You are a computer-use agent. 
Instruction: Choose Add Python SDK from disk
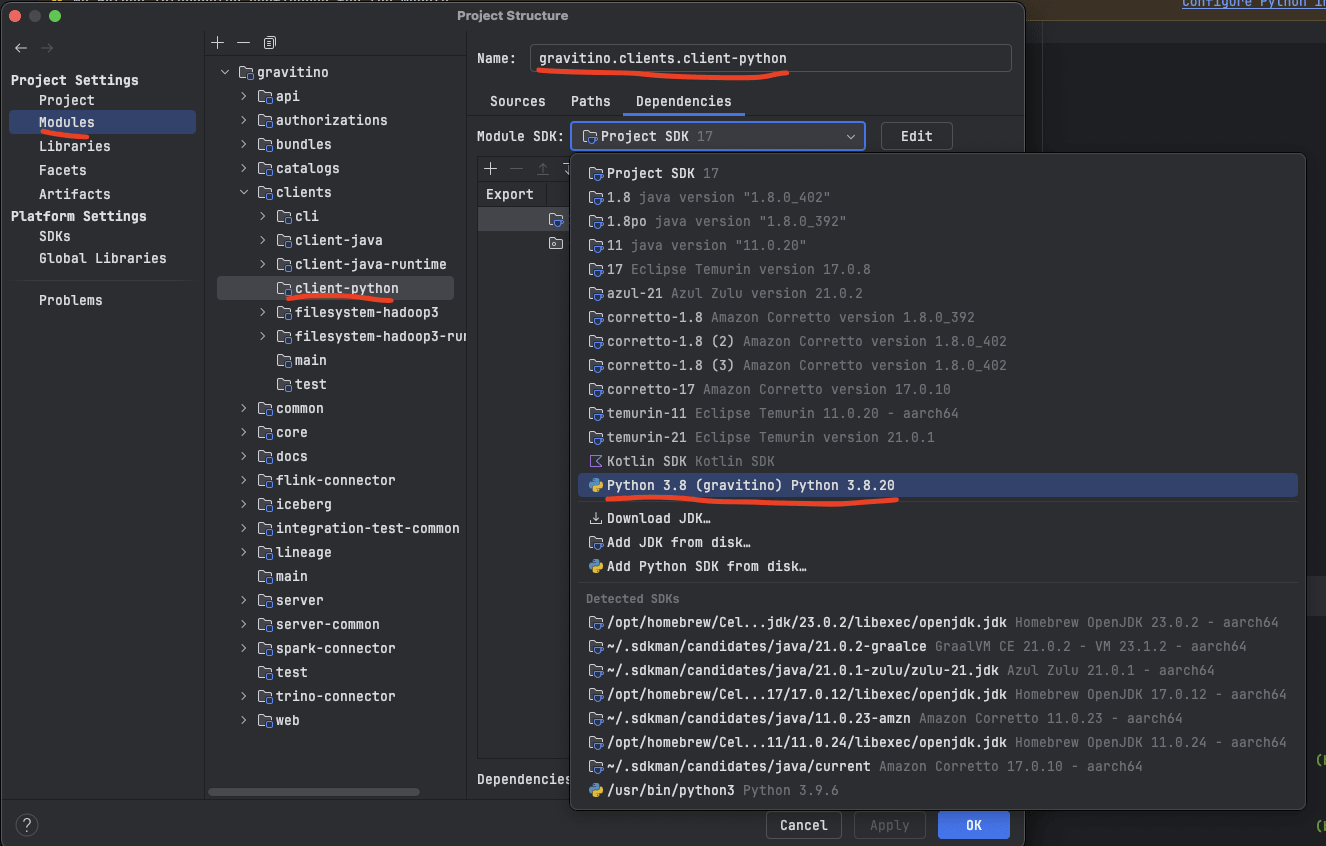click(x=689, y=566)
